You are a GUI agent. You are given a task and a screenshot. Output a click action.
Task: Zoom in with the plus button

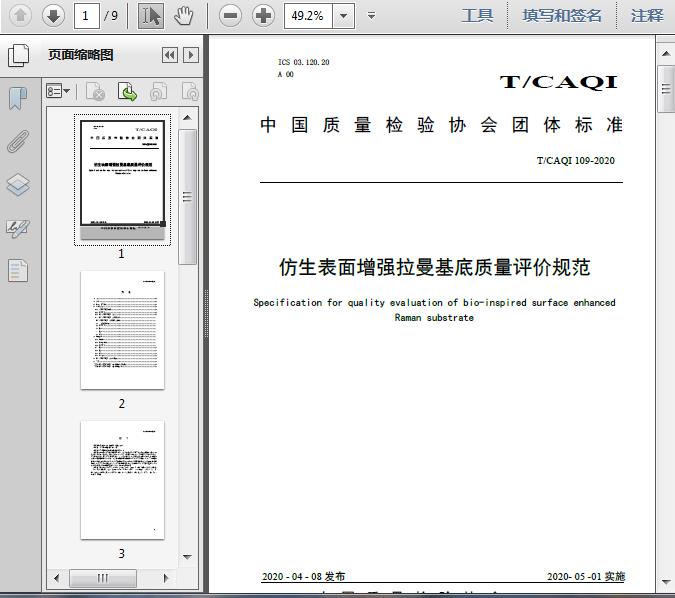[263, 15]
